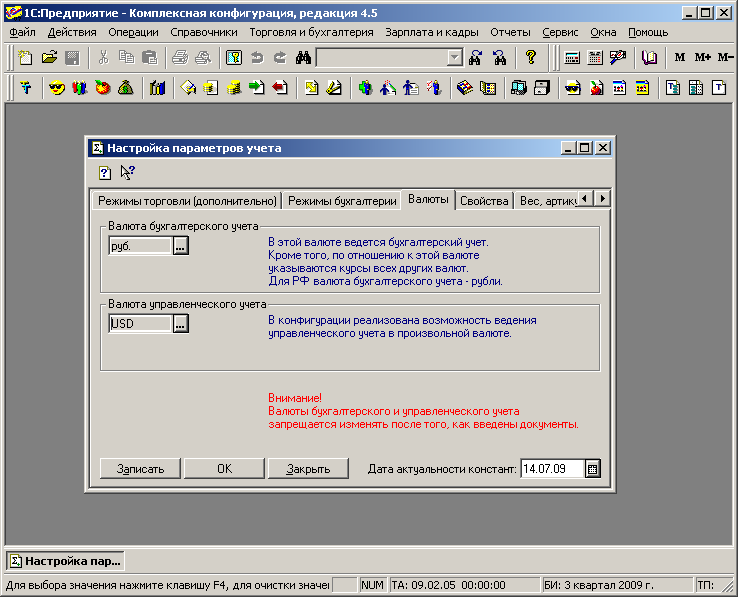This screenshot has height=597, width=738.
Task: Click the БИ: 3 квартал 2009 г. status entry
Action: (x=617, y=585)
